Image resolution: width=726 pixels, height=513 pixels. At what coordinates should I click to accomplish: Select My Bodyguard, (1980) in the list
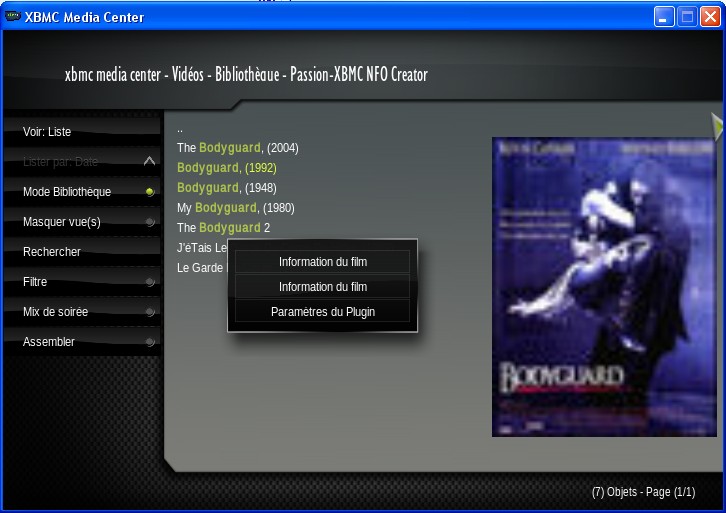[235, 208]
